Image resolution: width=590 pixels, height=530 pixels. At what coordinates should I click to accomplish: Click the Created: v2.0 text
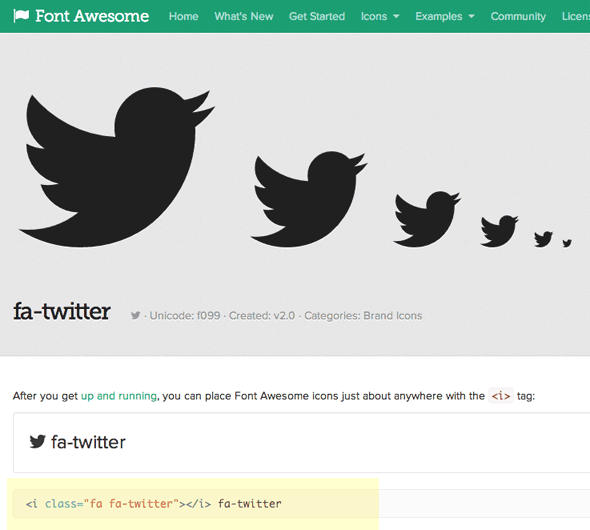(x=262, y=316)
